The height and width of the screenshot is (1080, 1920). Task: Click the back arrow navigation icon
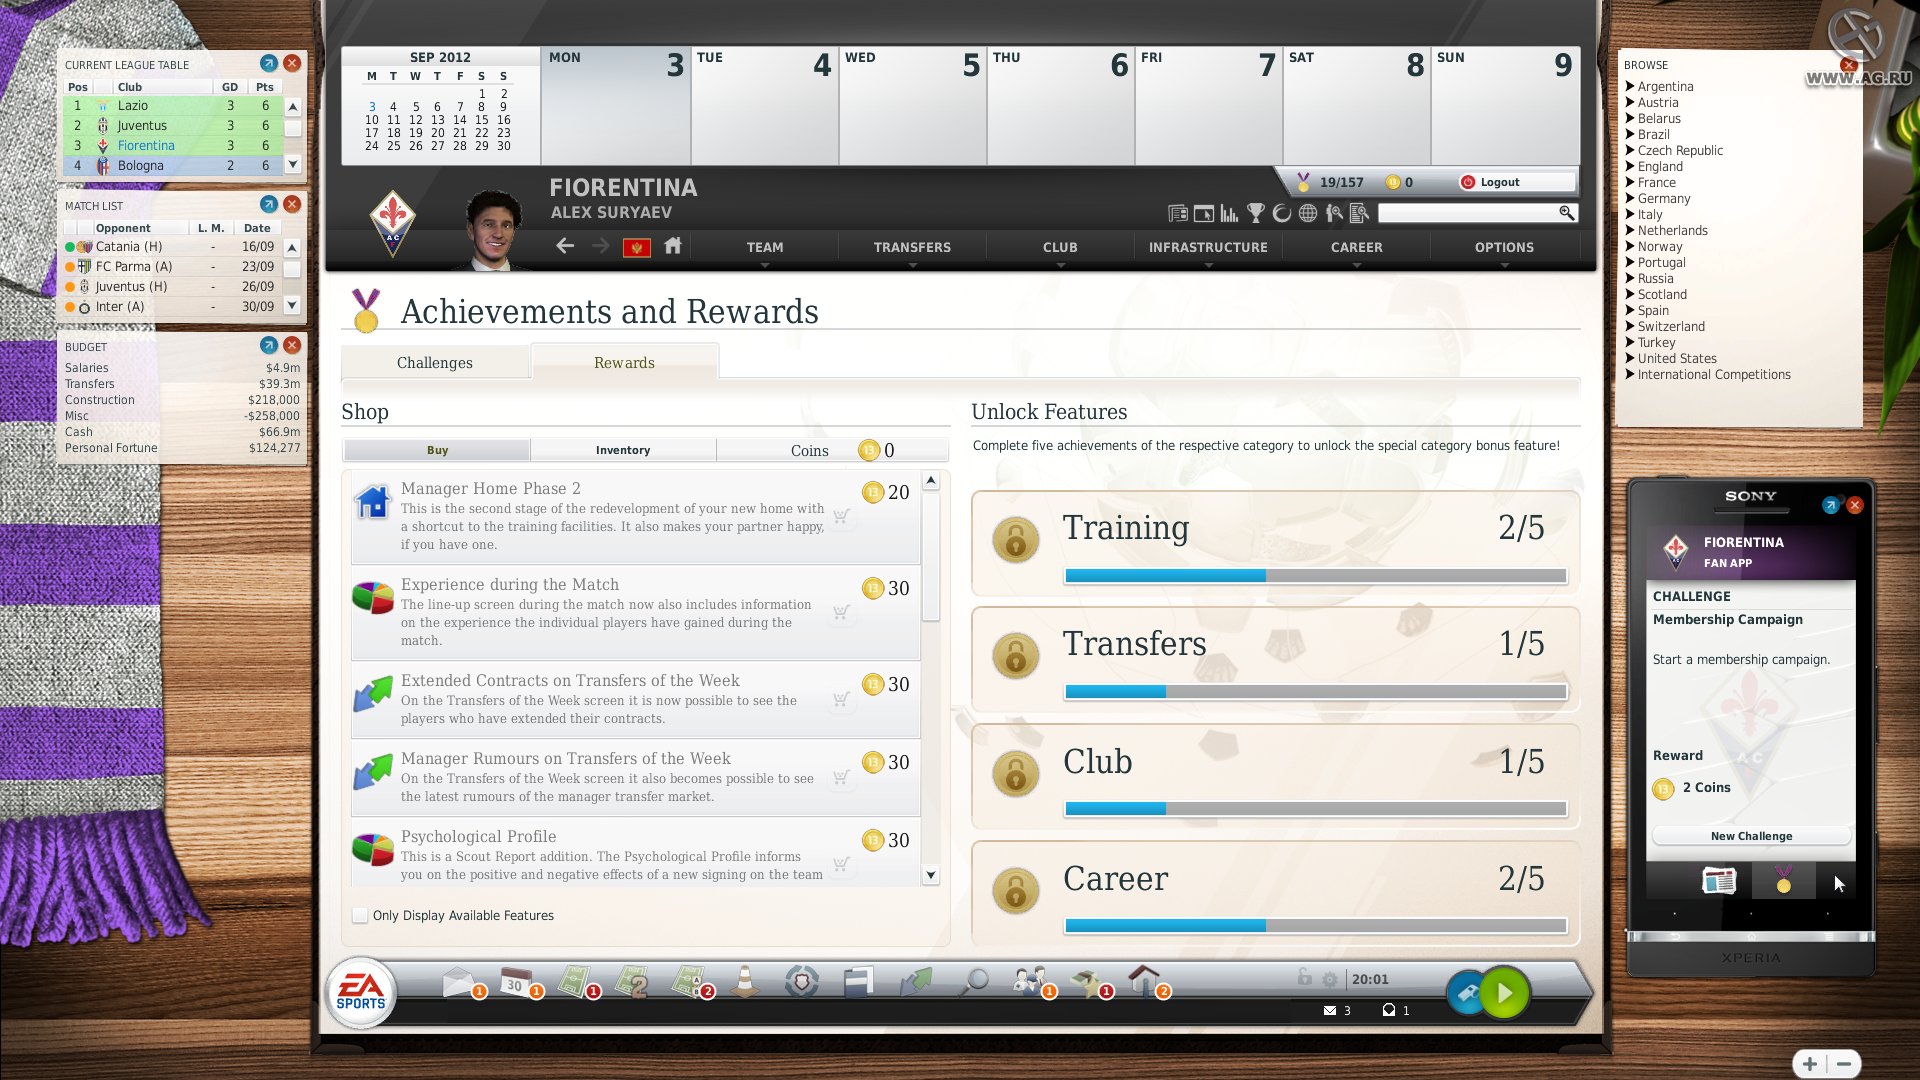(565, 246)
